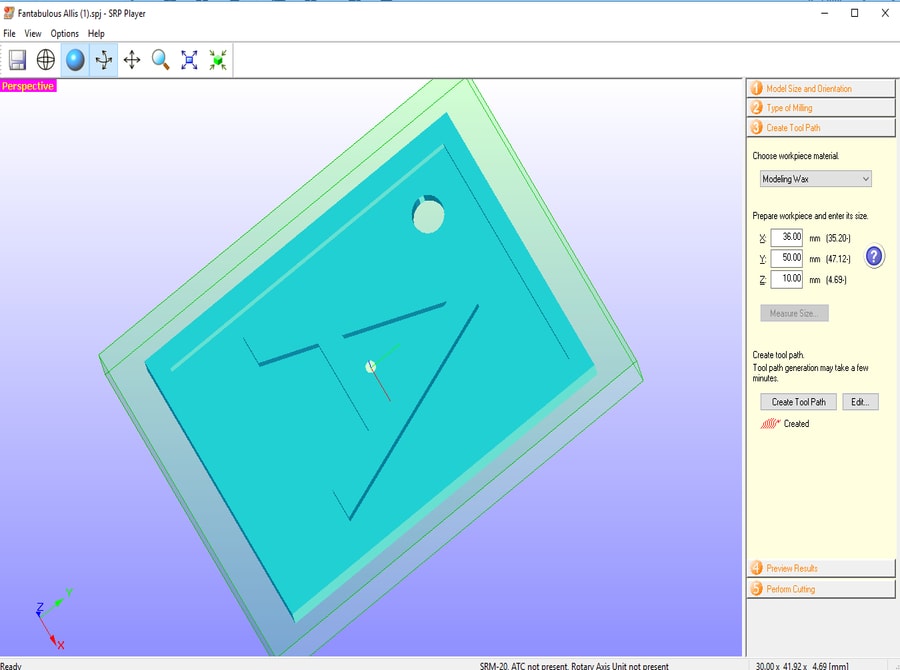Click the Ready status bar text
Image resolution: width=900 pixels, height=670 pixels.
pos(11,665)
